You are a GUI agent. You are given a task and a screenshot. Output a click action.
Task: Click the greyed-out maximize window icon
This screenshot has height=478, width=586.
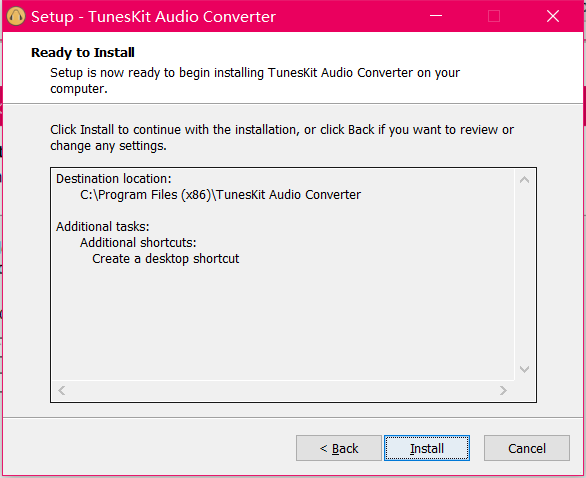click(494, 16)
